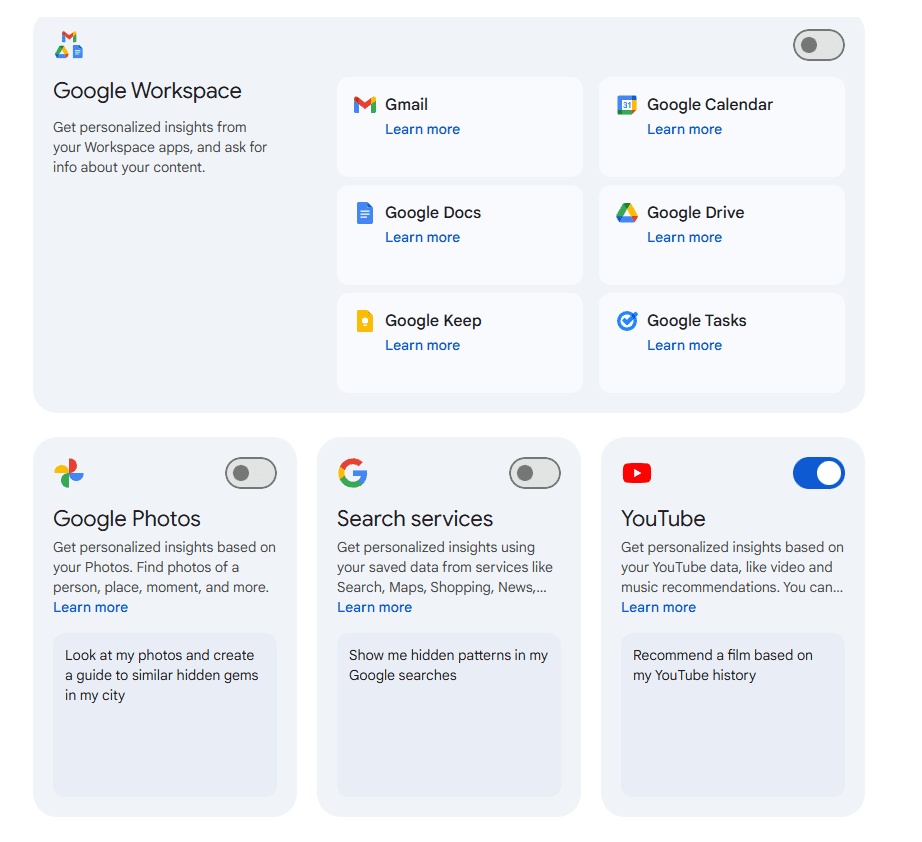The image size is (922, 842).
Task: Click the Google Drive icon
Action: coord(627,213)
